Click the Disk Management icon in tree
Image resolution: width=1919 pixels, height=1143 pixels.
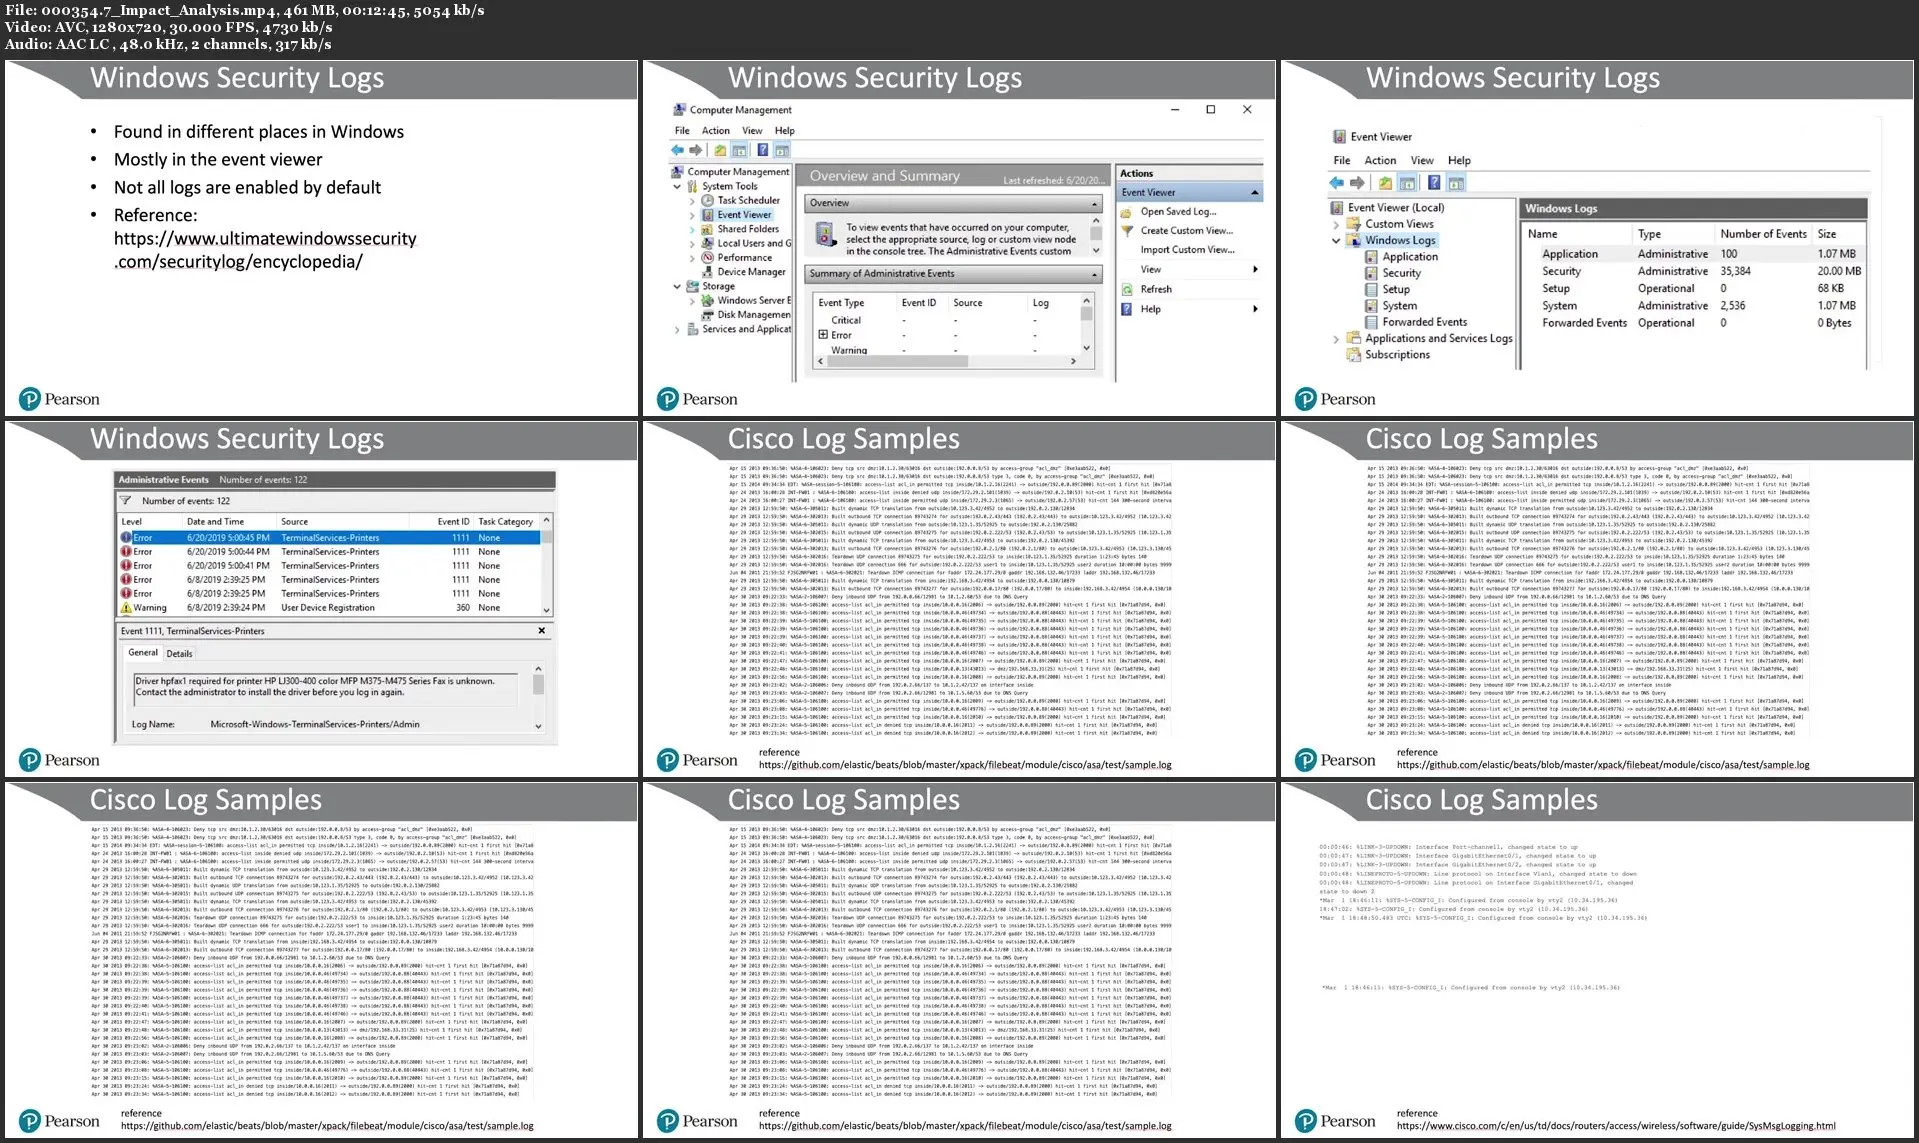(707, 314)
